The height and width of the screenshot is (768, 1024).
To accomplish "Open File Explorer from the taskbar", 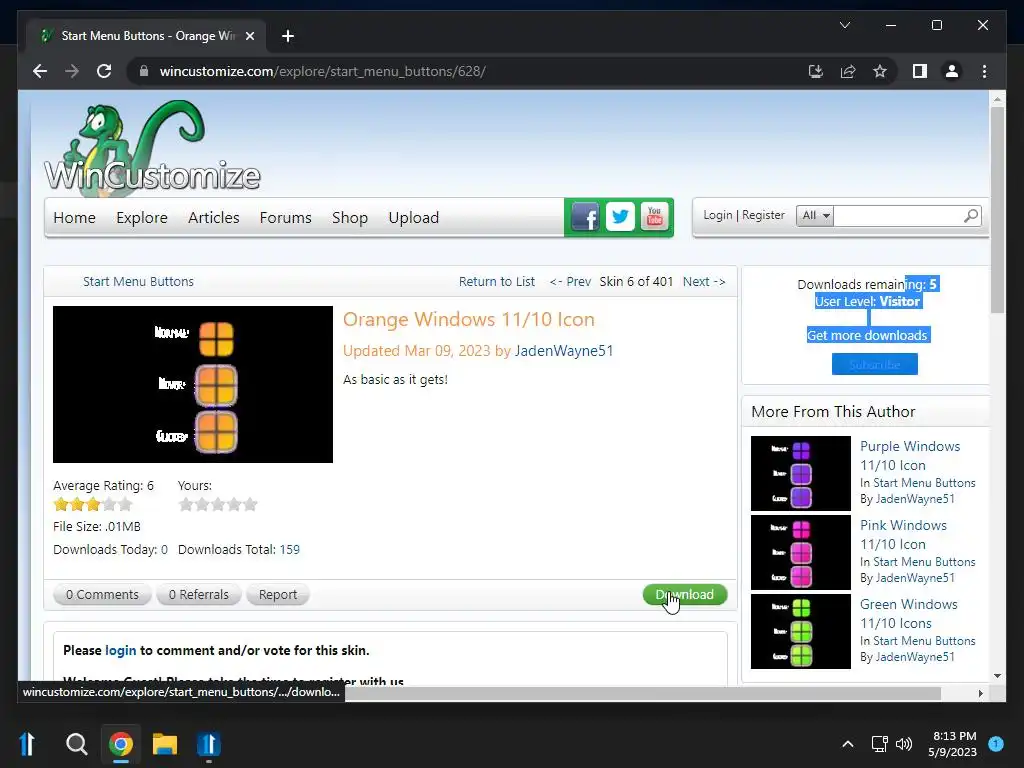I will tap(165, 743).
